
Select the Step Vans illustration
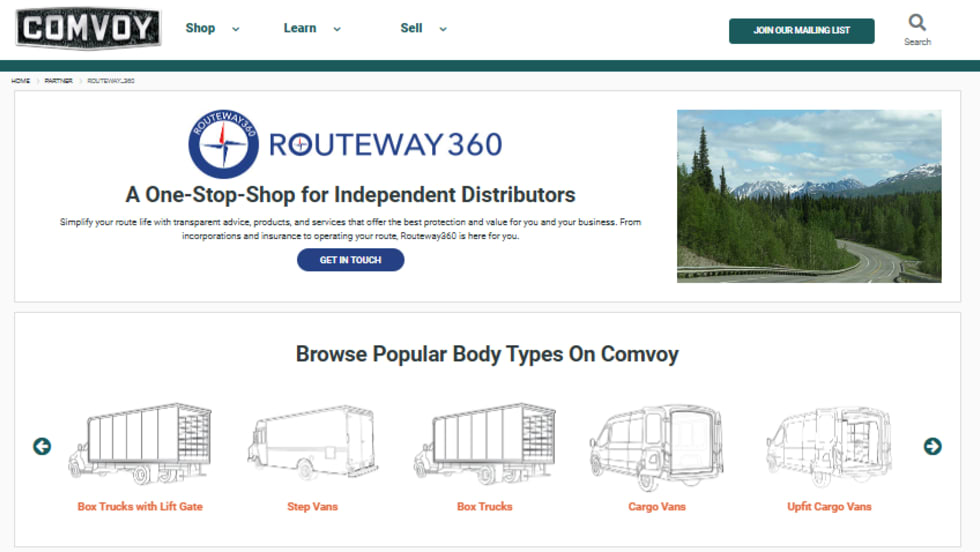(x=312, y=443)
